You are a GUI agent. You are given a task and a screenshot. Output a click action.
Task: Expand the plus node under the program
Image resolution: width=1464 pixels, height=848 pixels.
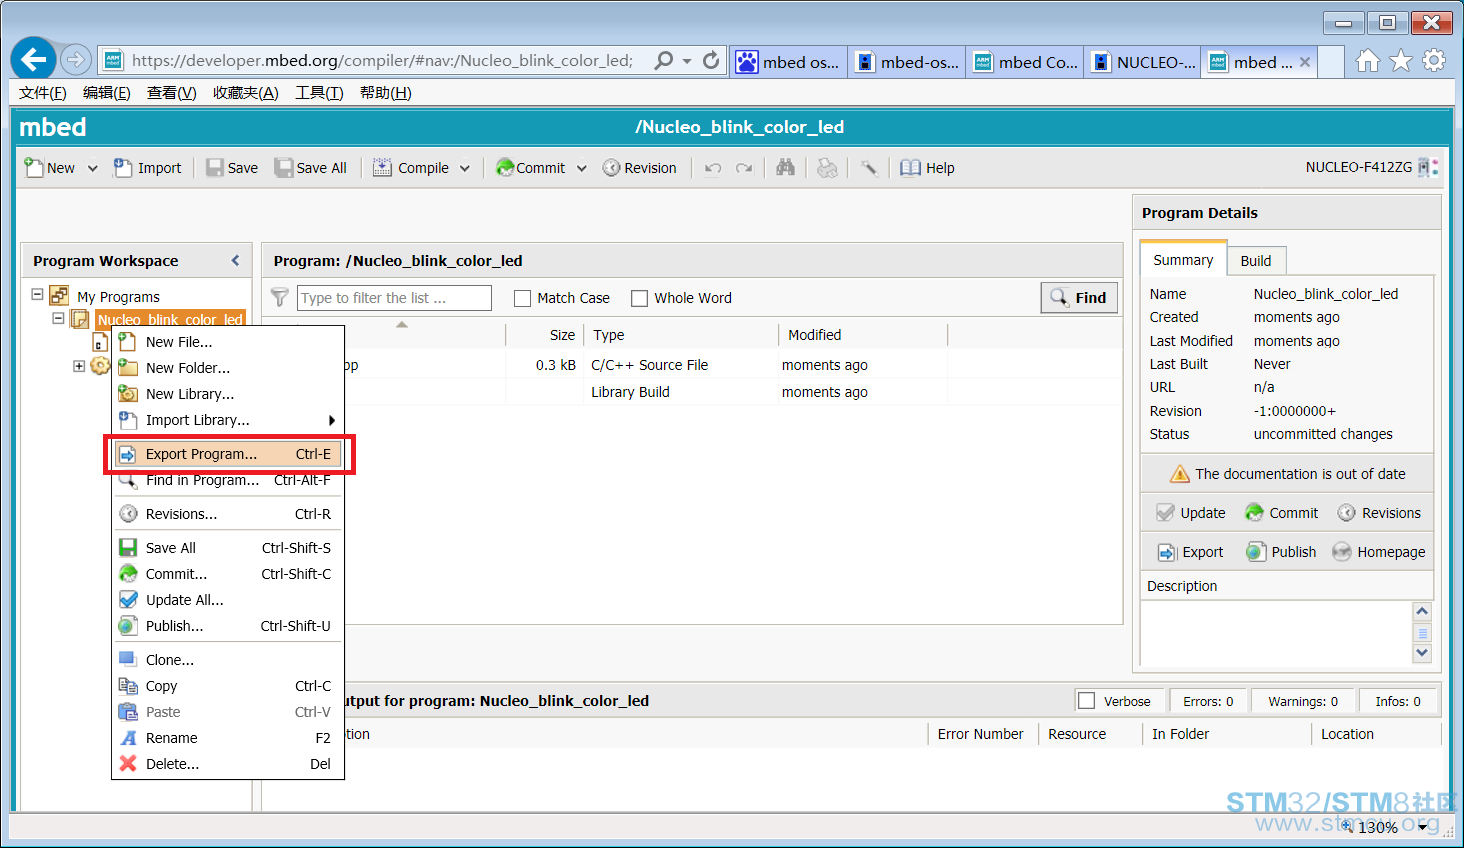[x=79, y=366]
